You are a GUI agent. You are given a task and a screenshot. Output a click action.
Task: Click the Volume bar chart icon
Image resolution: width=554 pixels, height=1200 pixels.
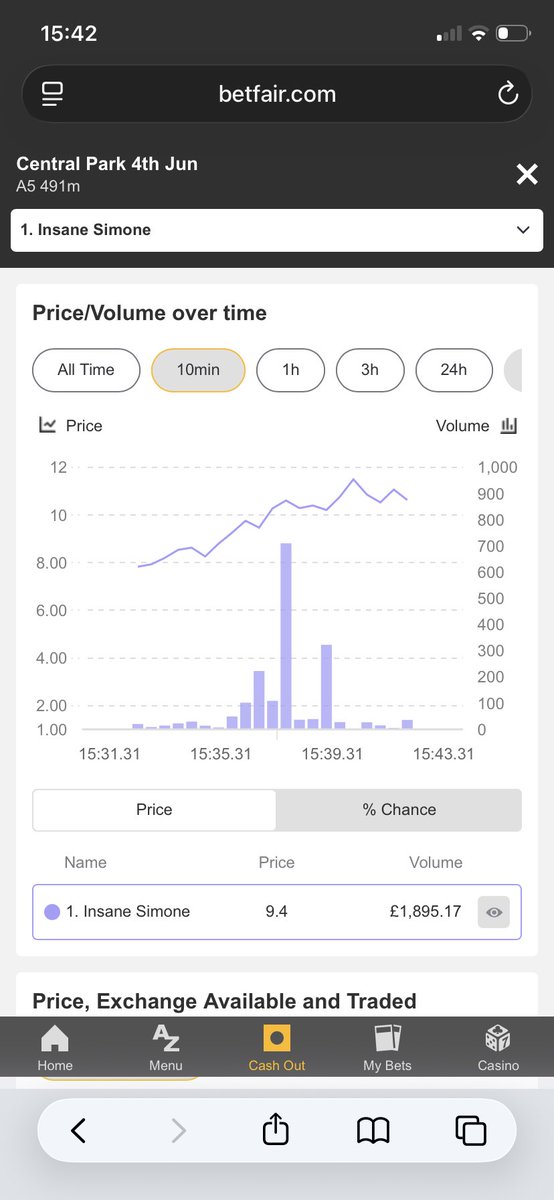pyautogui.click(x=509, y=425)
